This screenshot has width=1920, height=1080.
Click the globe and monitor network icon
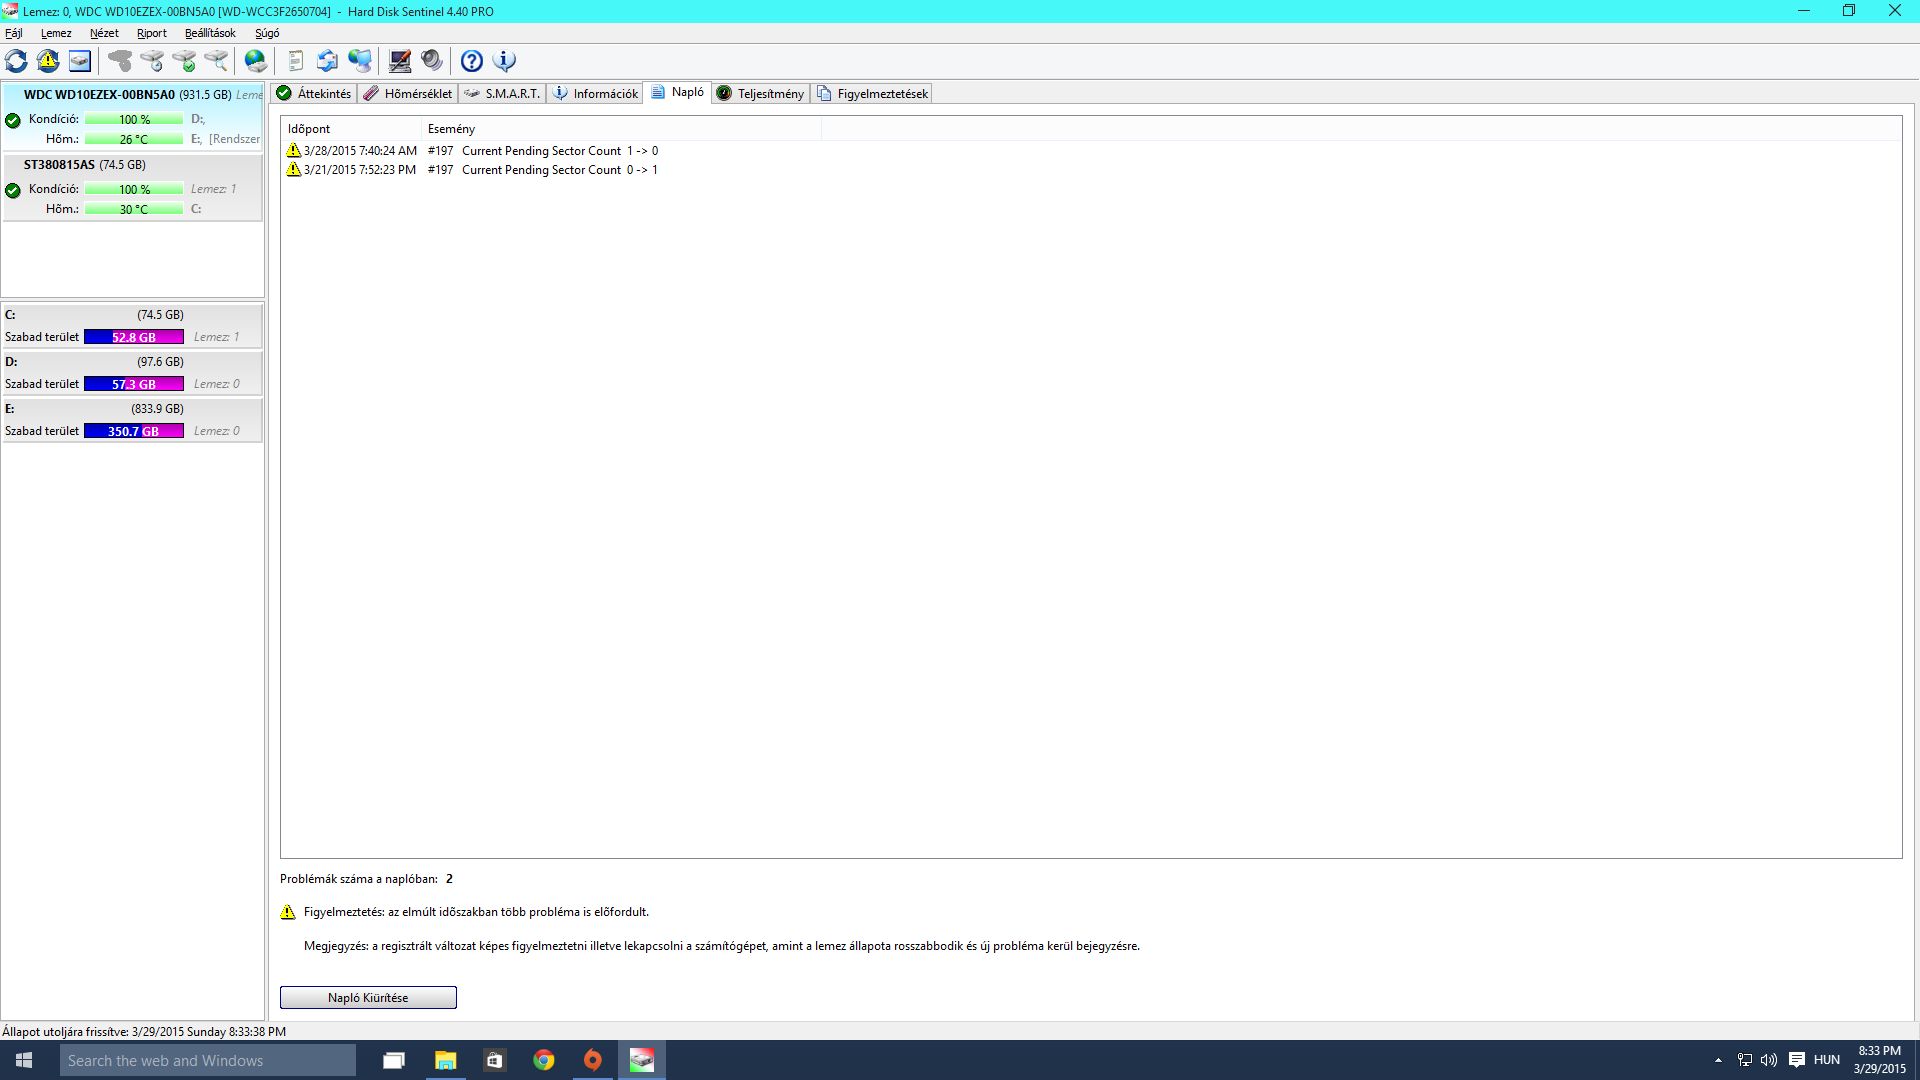360,61
